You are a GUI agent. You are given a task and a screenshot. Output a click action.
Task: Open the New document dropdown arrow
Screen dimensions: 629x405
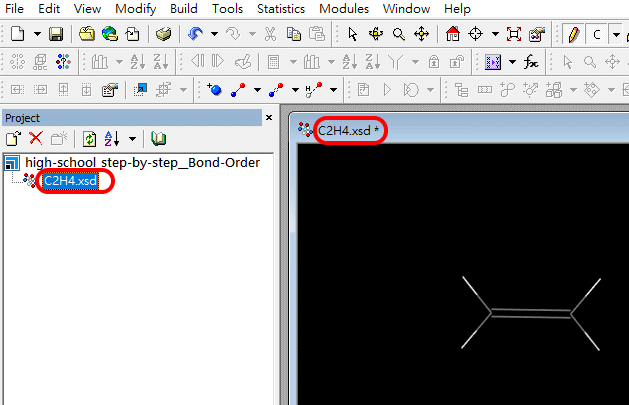[x=37, y=34]
